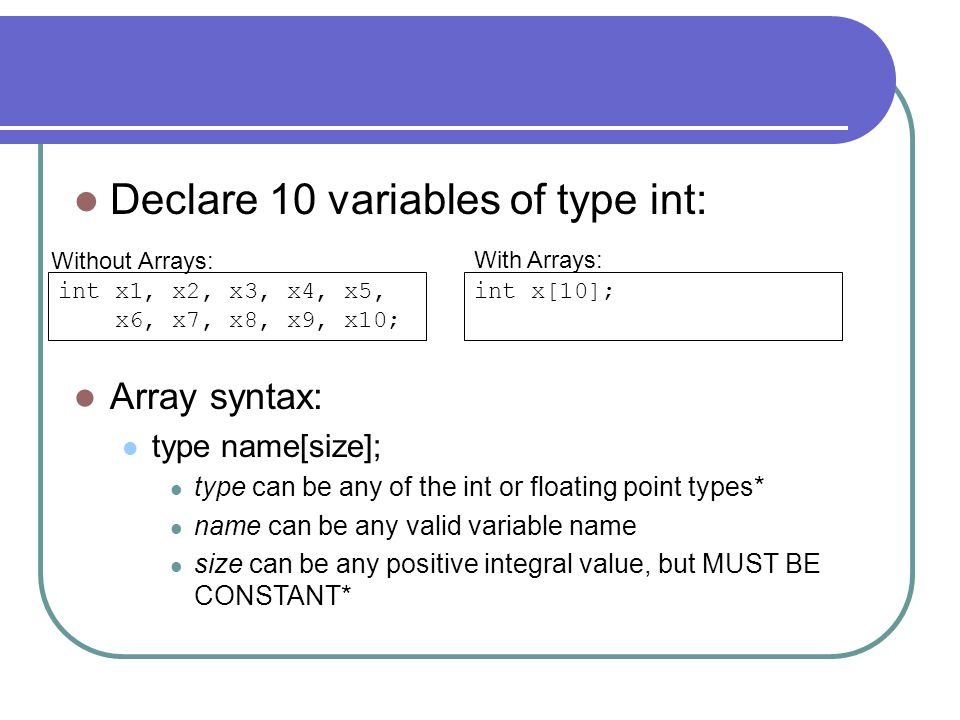Click the text 'type name[size];'

coord(266,446)
